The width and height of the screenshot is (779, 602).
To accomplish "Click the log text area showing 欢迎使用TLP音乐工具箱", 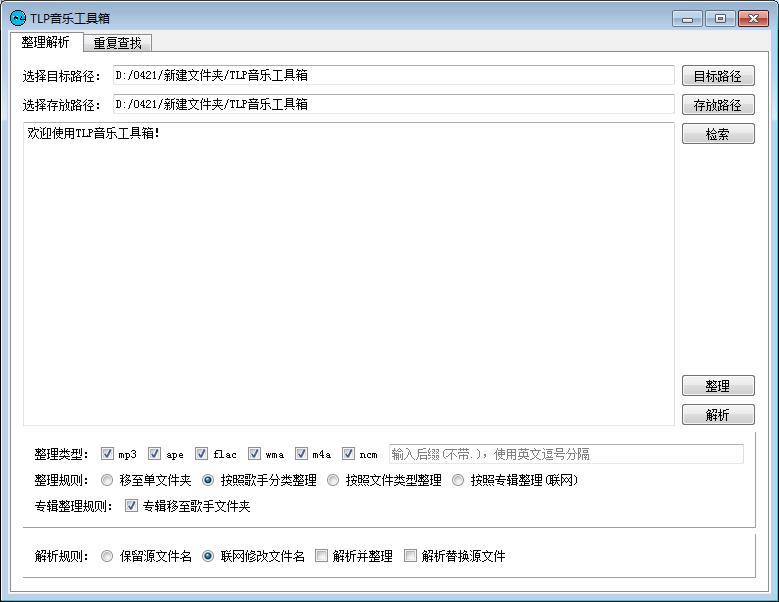I will (x=349, y=274).
